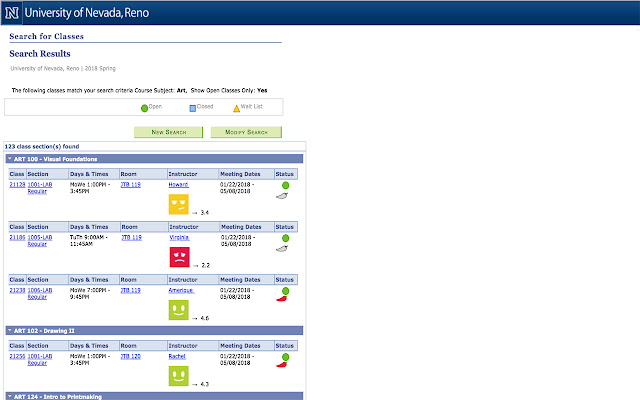Click the green open status circle in Rachel's row
Viewport: 640px width, 400px height.
pos(286,357)
